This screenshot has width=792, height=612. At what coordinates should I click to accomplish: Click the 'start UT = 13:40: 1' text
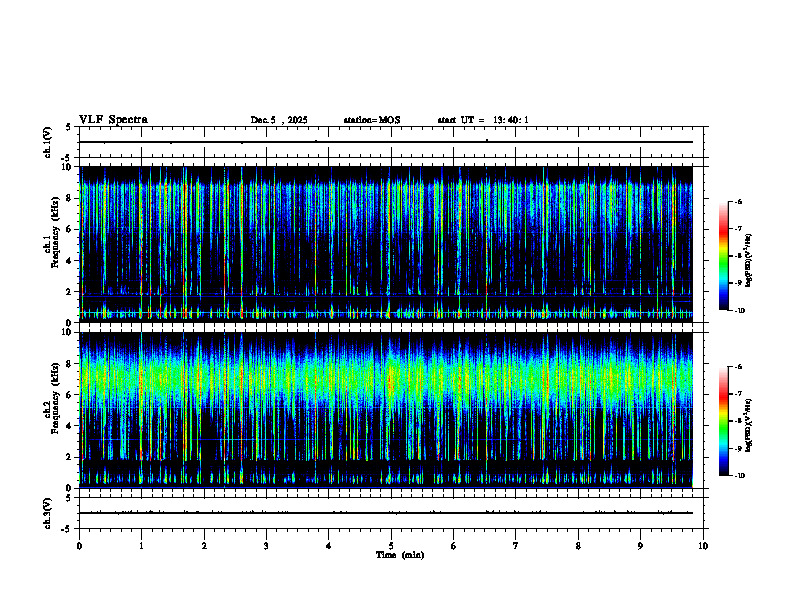coord(483,120)
